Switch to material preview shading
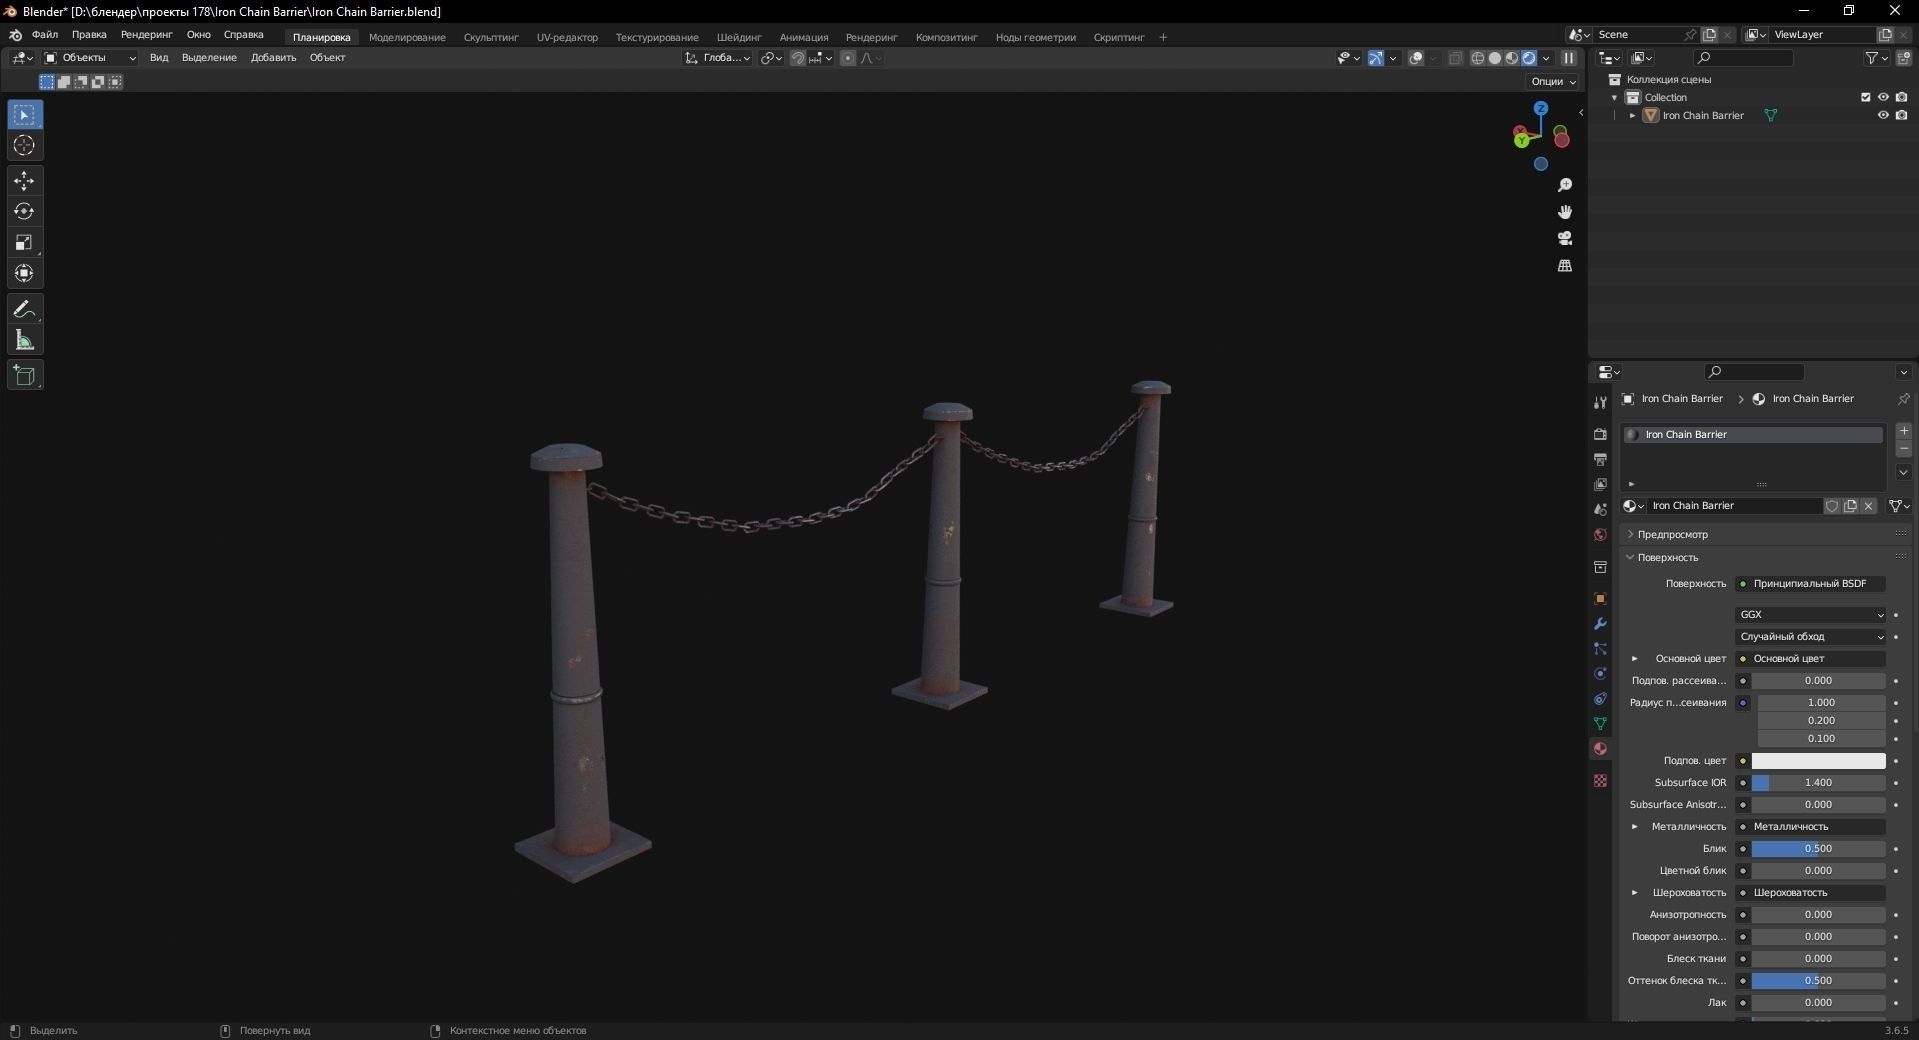This screenshot has width=1919, height=1040. (1512, 58)
